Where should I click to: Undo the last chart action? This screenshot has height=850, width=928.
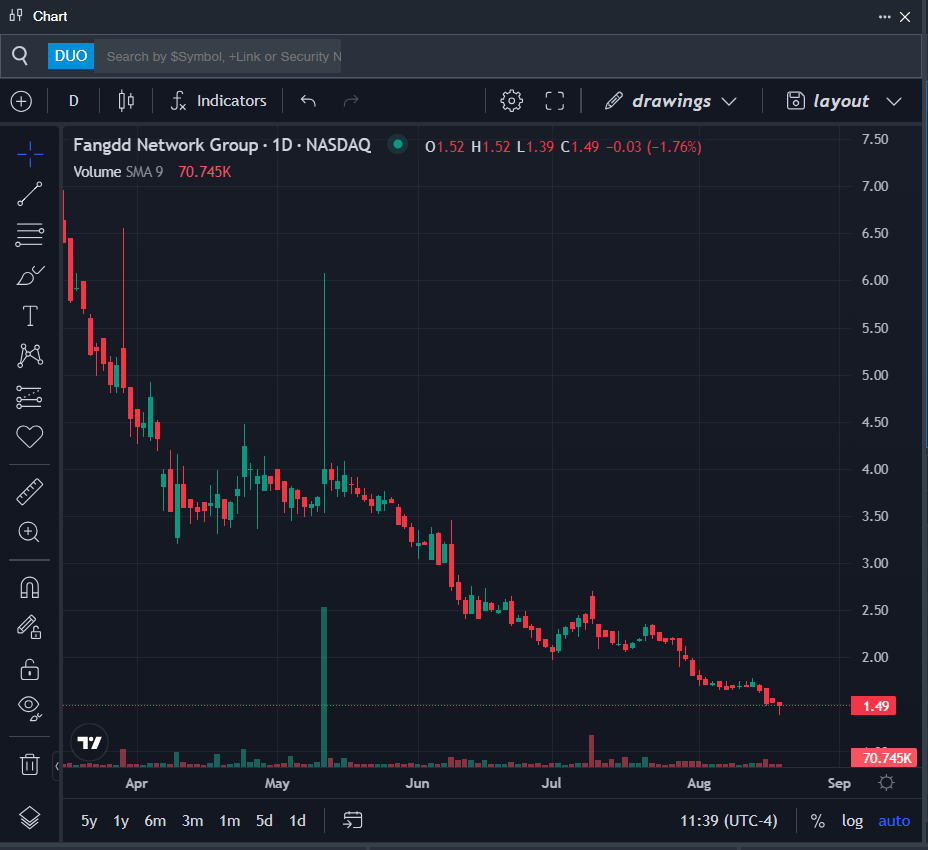[x=308, y=101]
